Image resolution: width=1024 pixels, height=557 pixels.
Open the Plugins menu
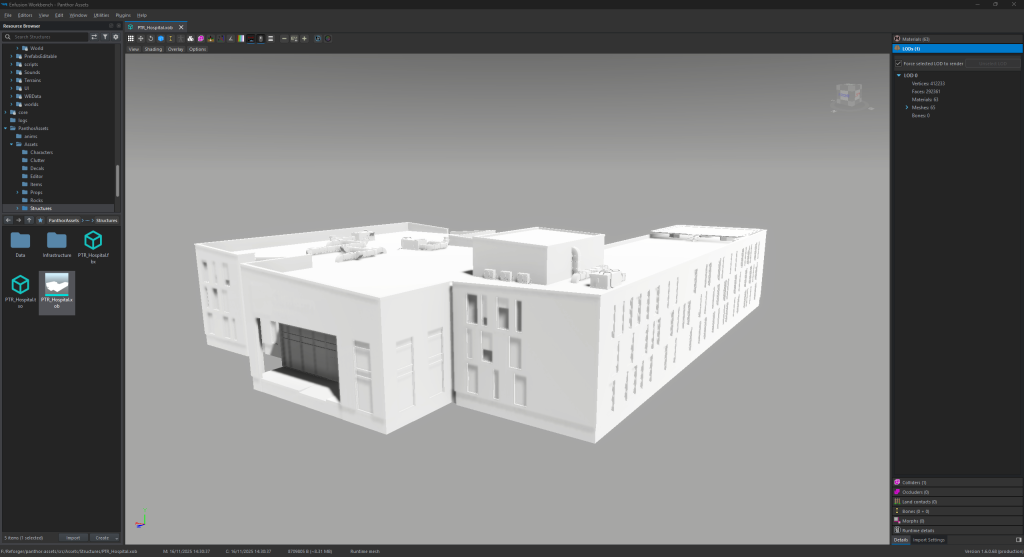(x=122, y=15)
